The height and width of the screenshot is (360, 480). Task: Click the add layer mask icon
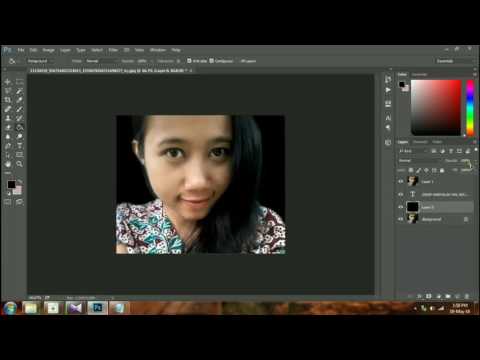point(429,296)
